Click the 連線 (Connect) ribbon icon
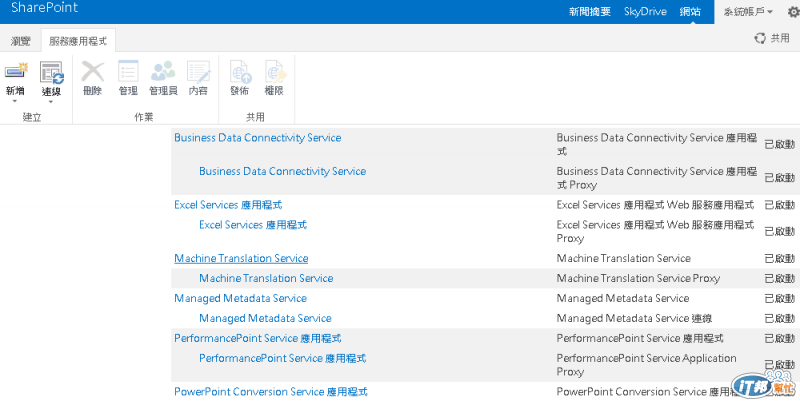Screen dimensions: 800x405 pyautogui.click(x=51, y=72)
